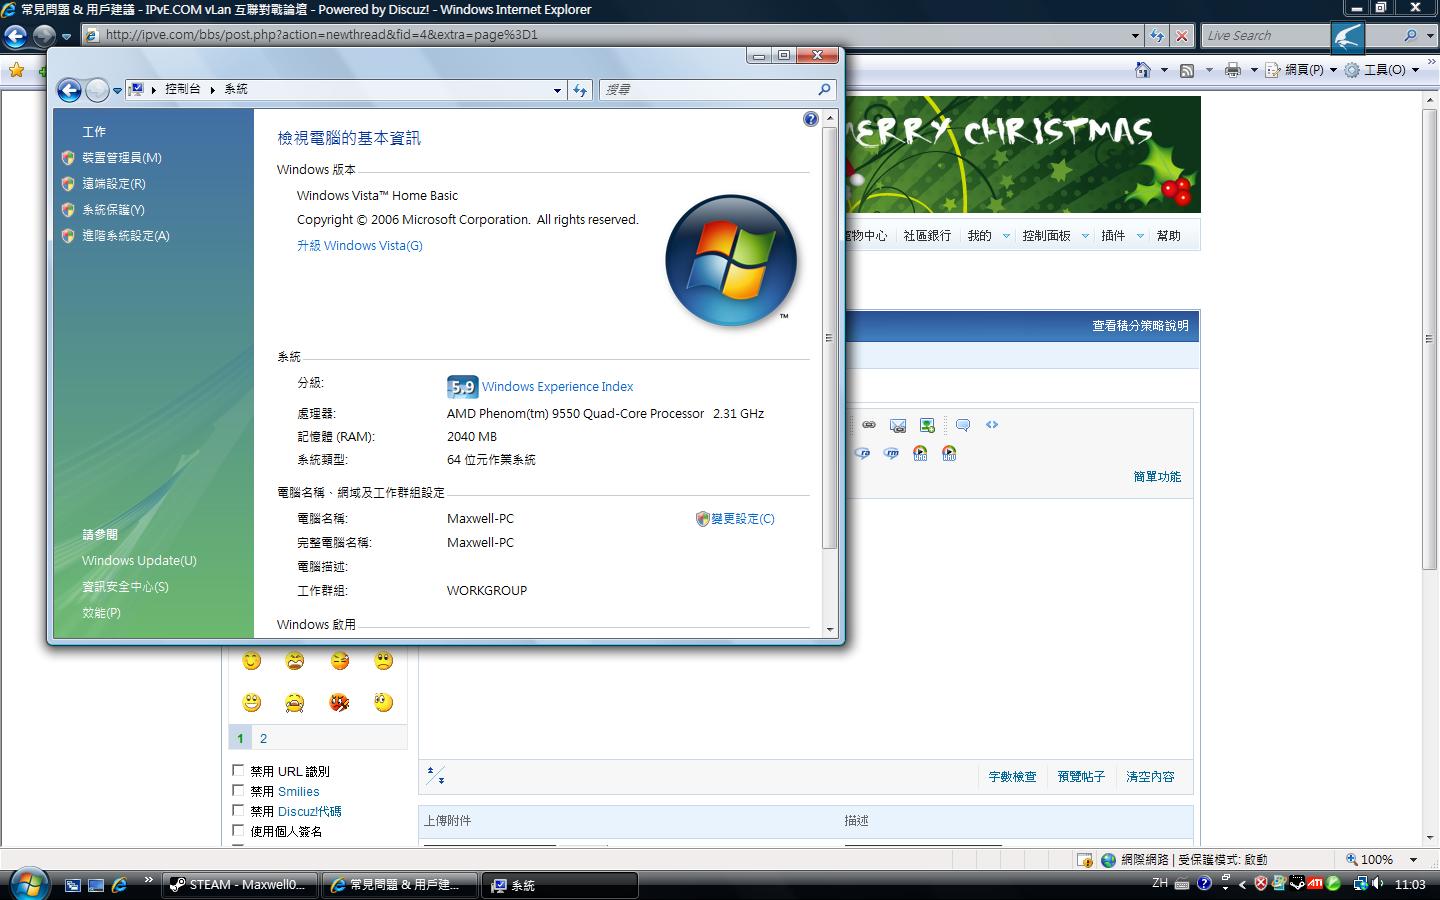Click the RSS feeds icon in IE
This screenshot has width=1440, height=900.
1187,70
